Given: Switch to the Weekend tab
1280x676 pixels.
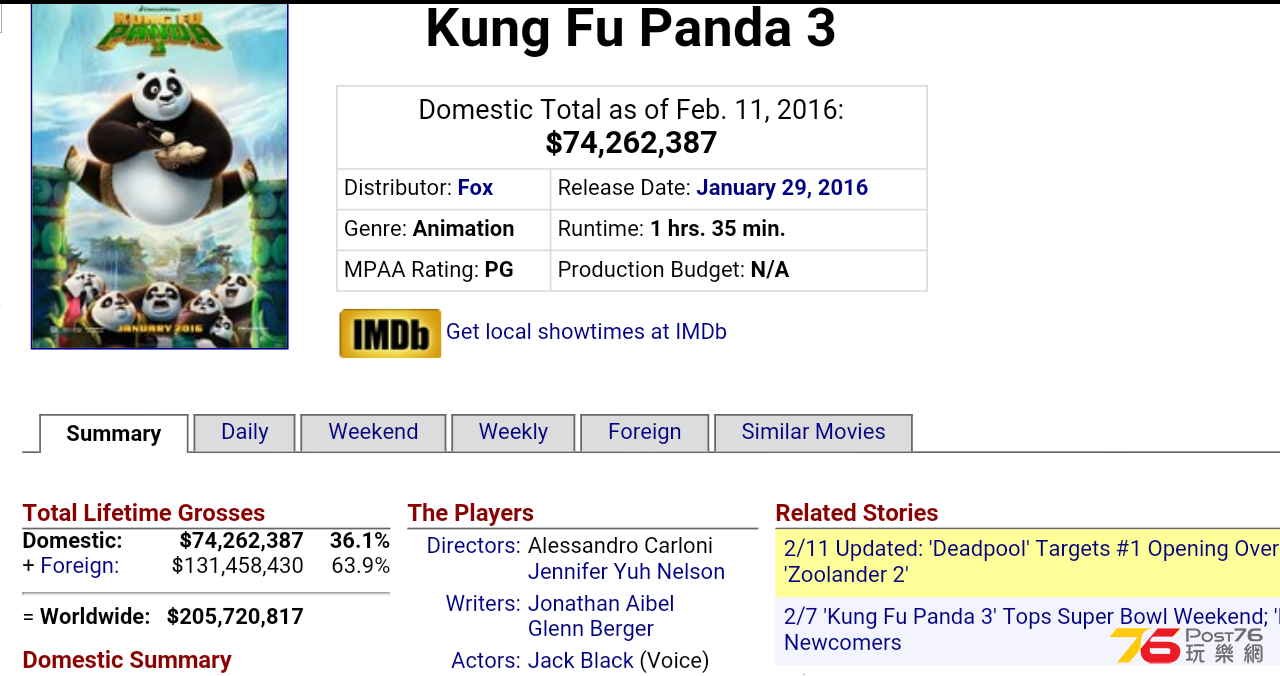Looking at the screenshot, I should (x=373, y=432).
